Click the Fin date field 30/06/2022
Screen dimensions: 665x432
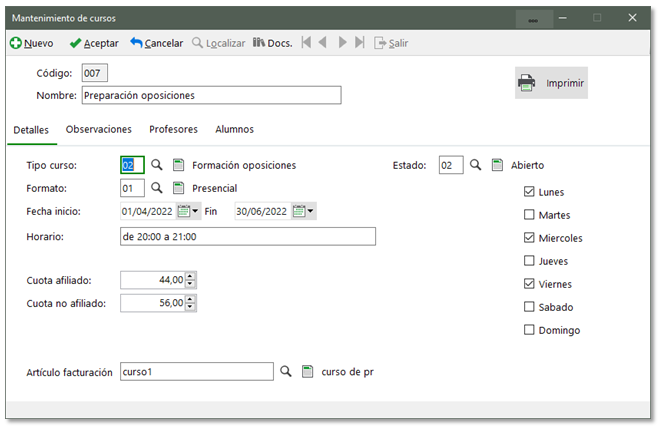coord(262,211)
